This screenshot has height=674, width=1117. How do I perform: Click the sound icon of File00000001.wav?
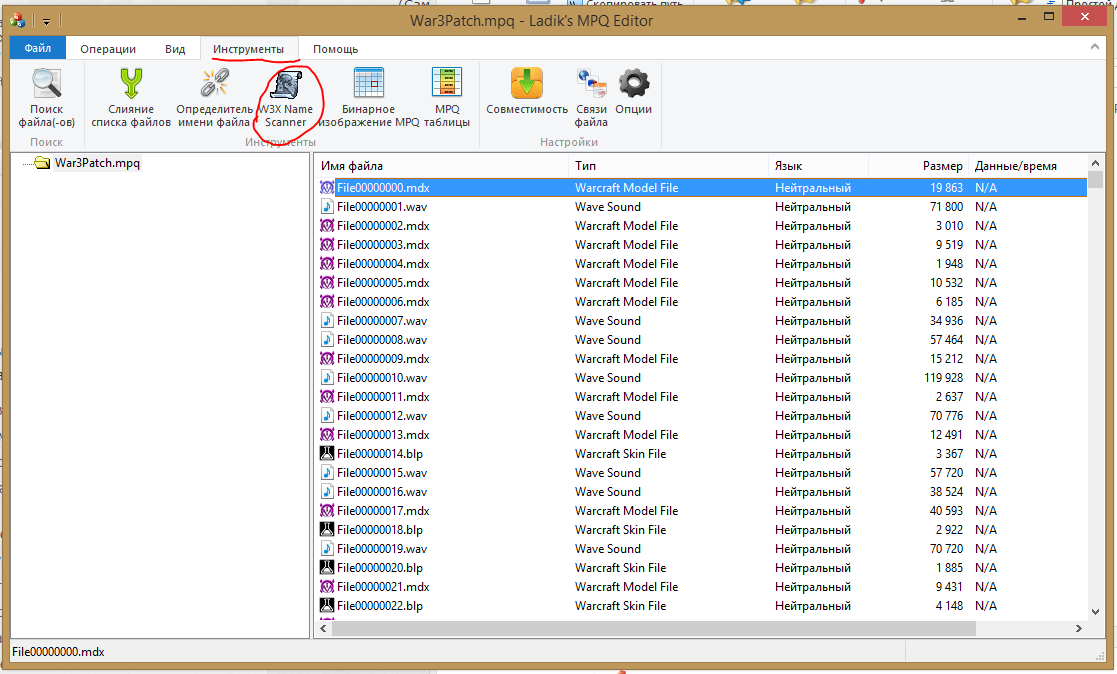[x=327, y=207]
